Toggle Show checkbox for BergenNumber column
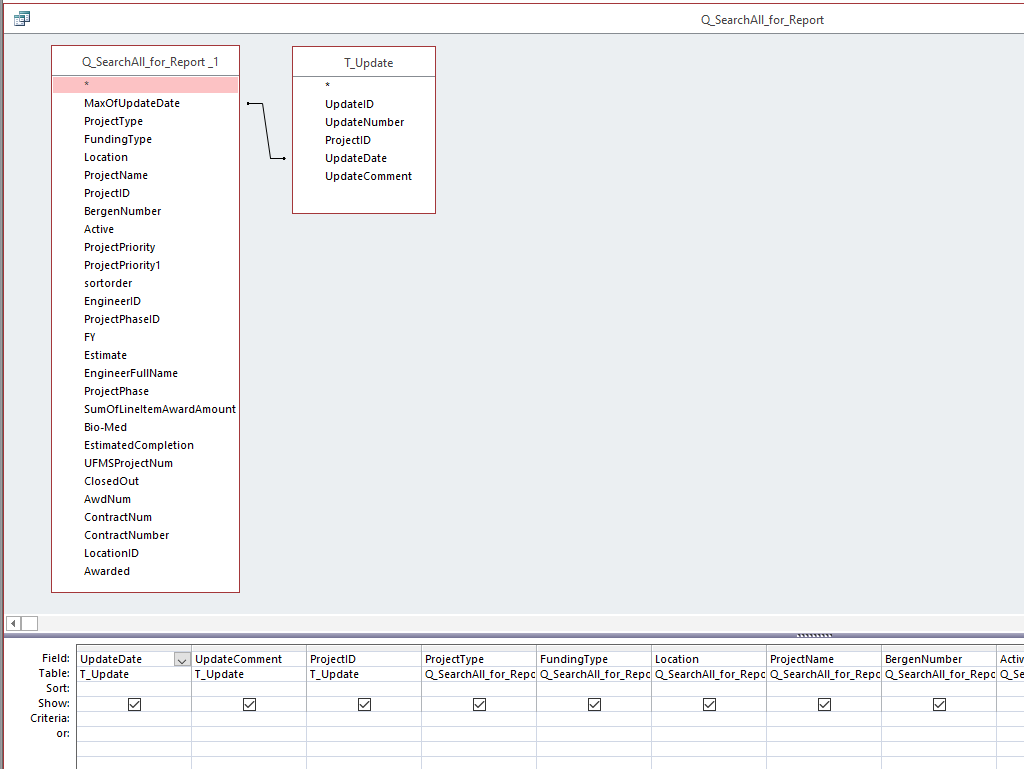Viewport: 1024px width, 769px height. point(939,704)
